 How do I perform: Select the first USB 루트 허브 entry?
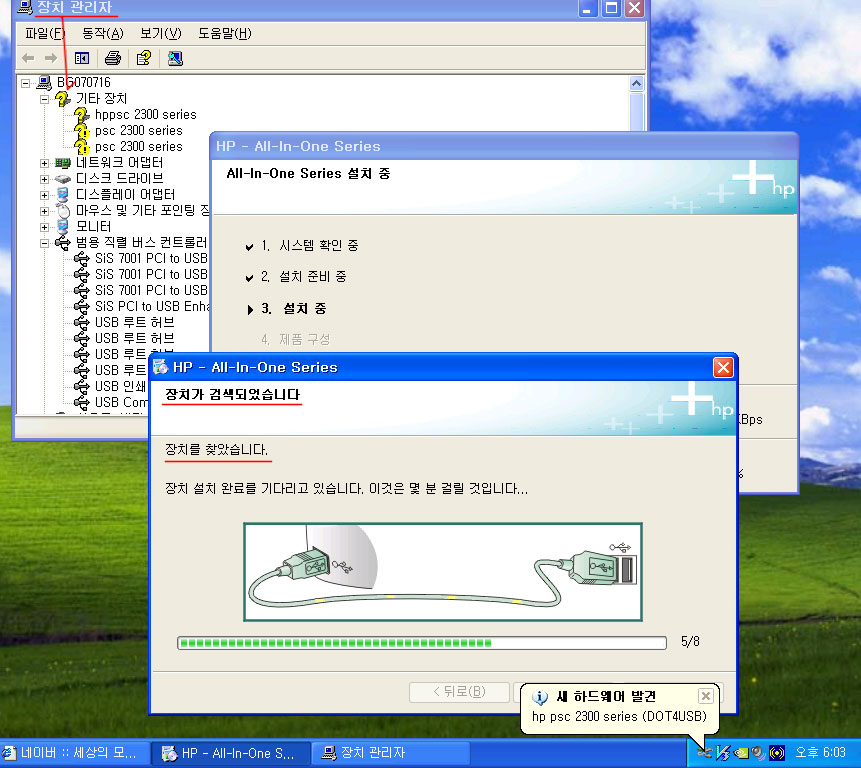tap(135, 322)
